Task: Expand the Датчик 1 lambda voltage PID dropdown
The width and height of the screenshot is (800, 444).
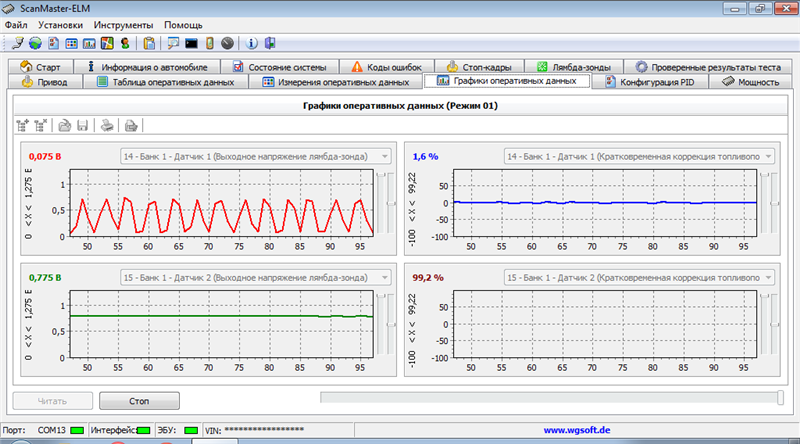Action: click(385, 157)
